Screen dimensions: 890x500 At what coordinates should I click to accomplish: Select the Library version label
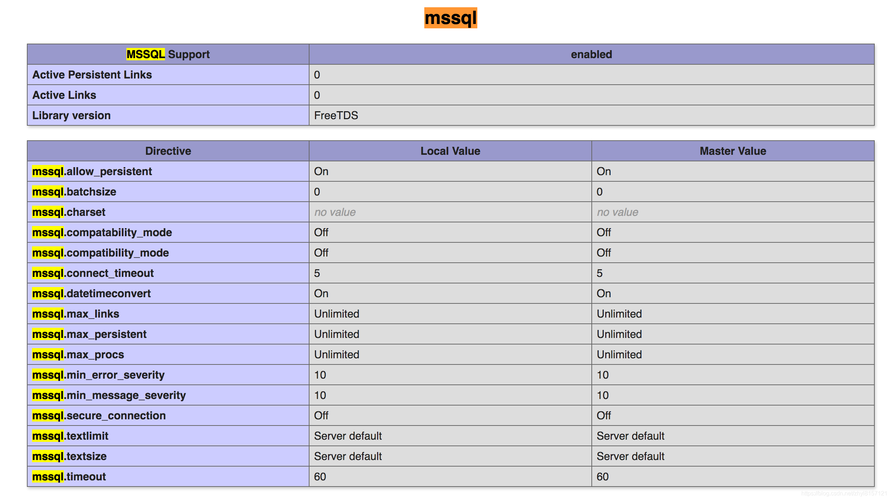[72, 116]
